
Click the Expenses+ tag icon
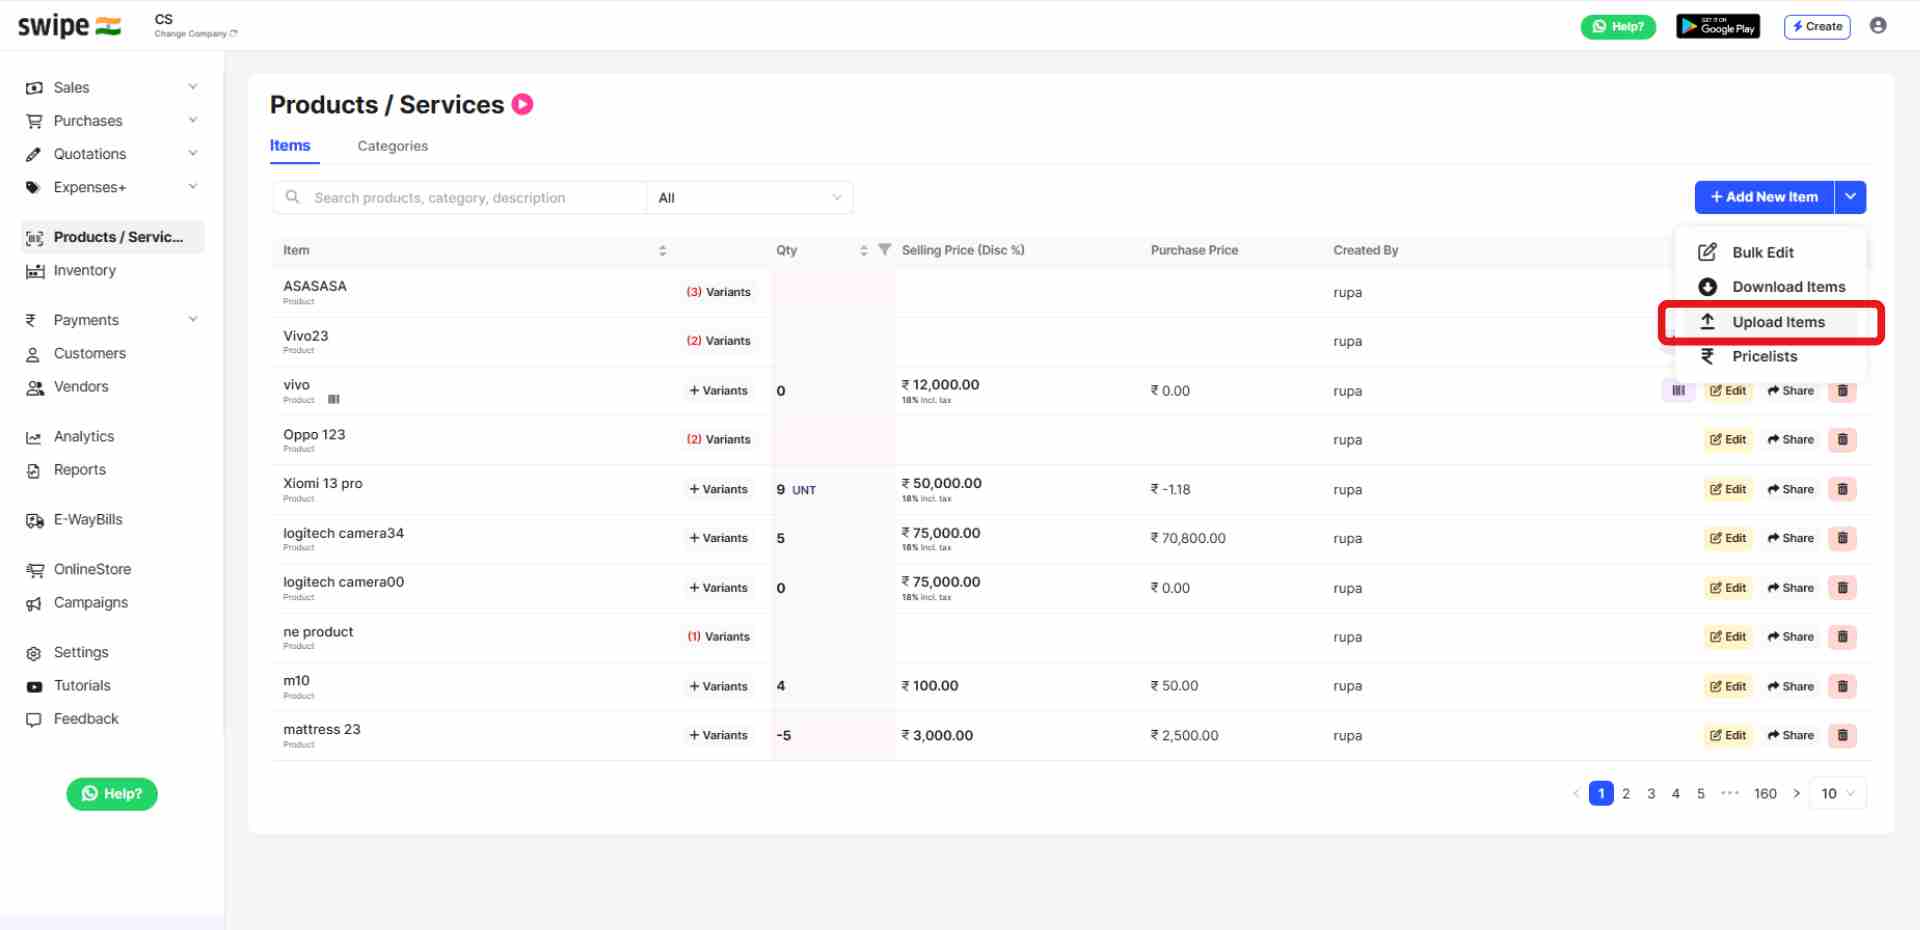[34, 187]
